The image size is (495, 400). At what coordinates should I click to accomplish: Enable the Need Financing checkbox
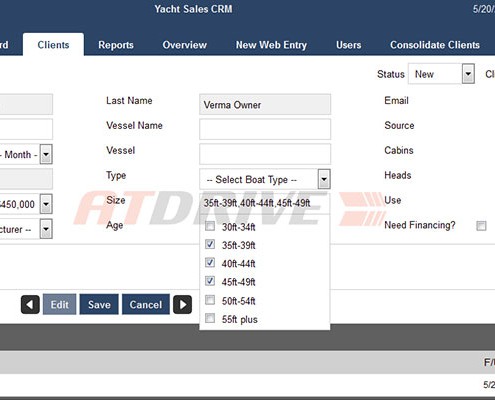click(x=481, y=226)
